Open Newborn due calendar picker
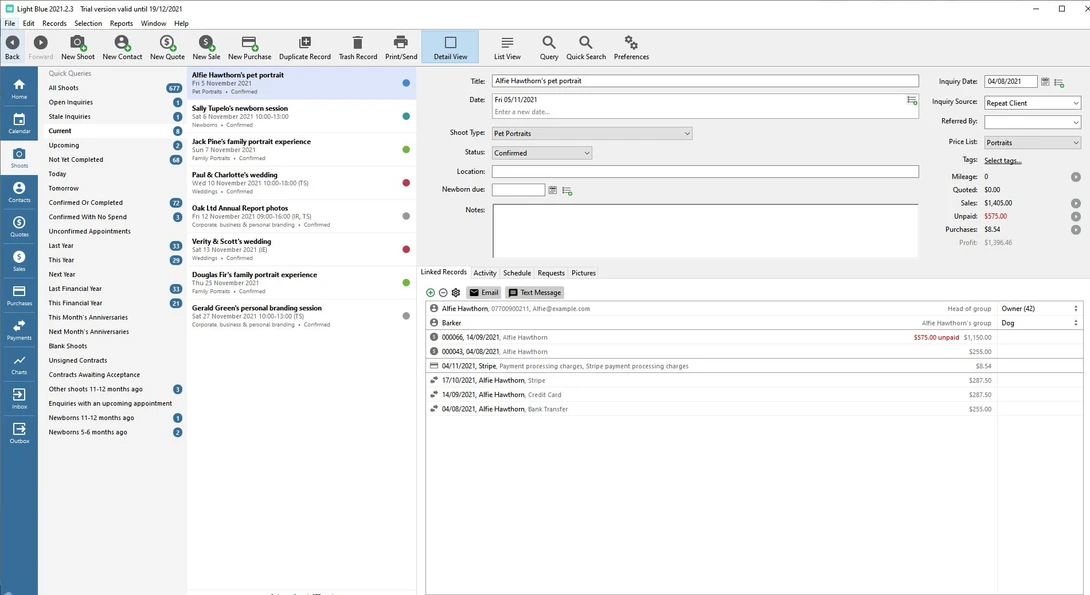The image size is (1090, 595). click(553, 190)
